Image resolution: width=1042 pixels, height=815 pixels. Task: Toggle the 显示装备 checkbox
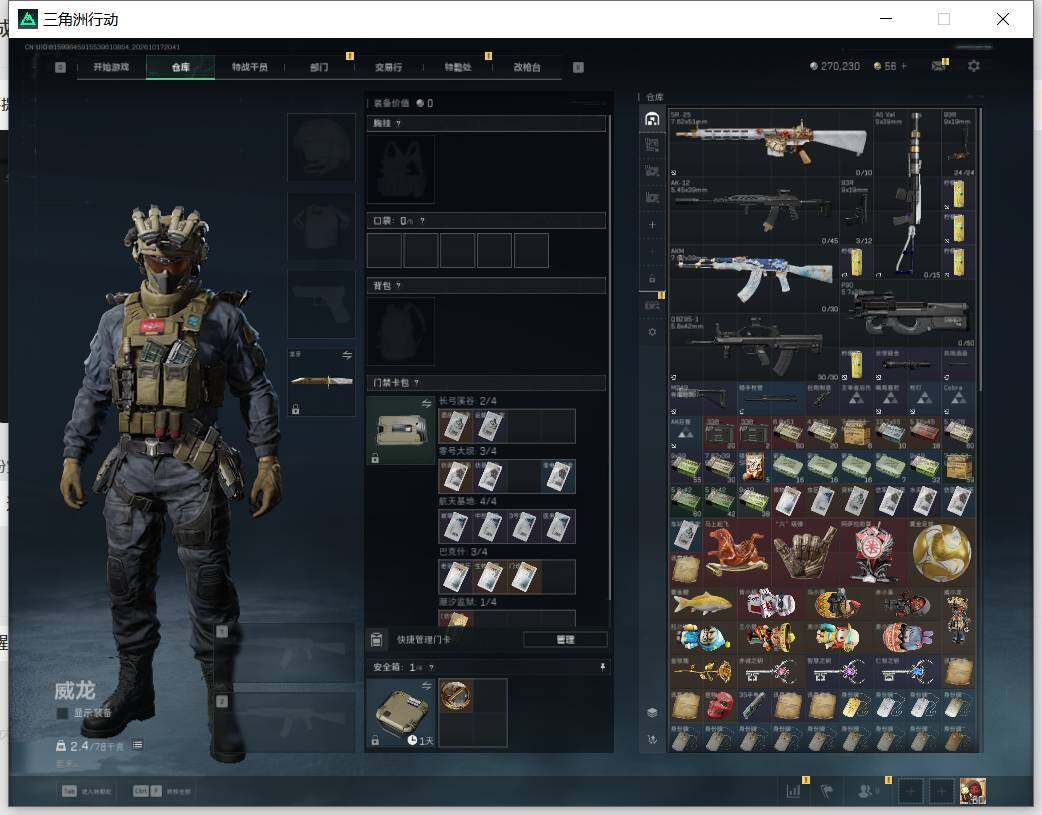pyautogui.click(x=62, y=713)
